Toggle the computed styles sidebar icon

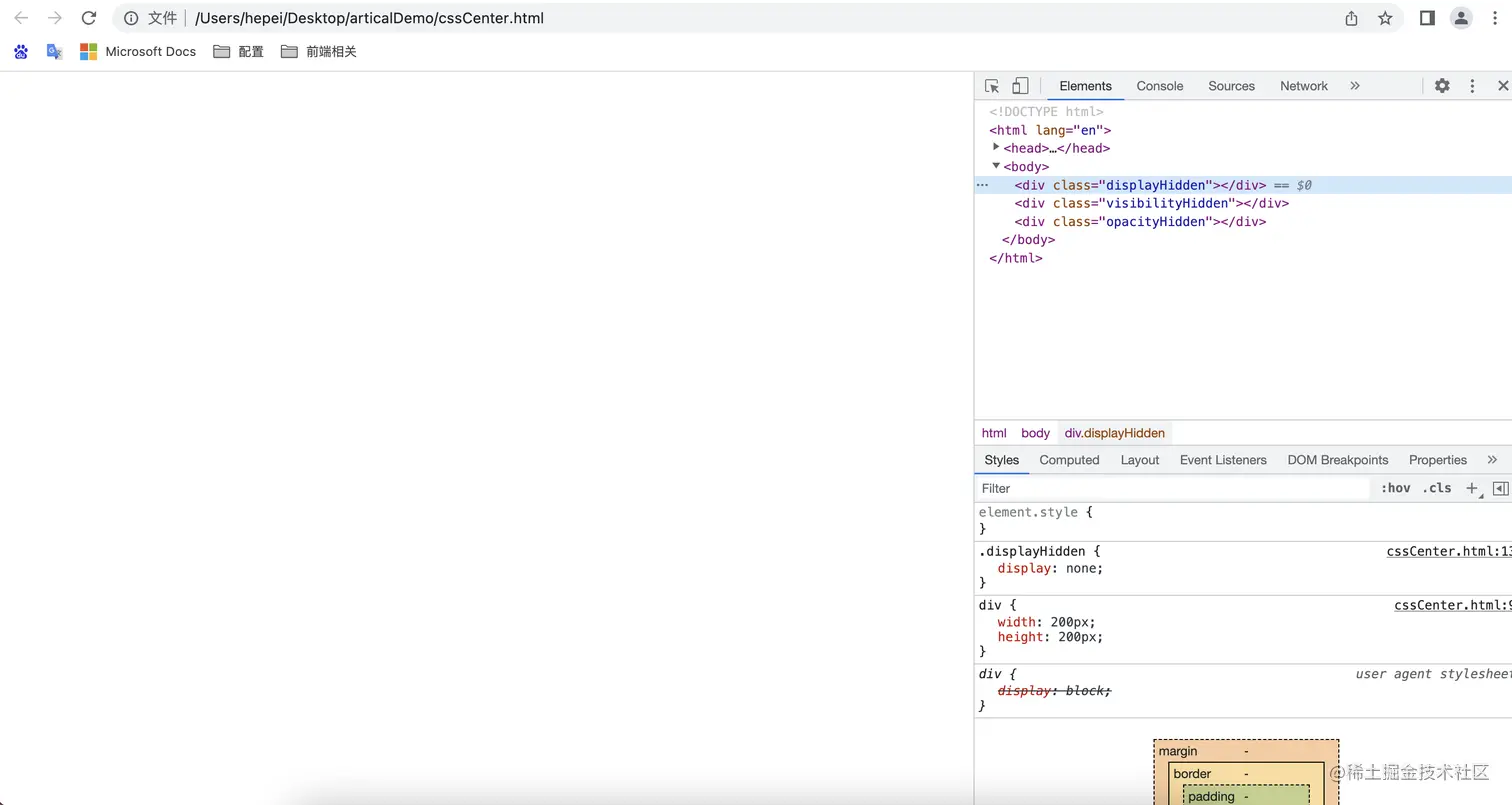coord(1500,488)
